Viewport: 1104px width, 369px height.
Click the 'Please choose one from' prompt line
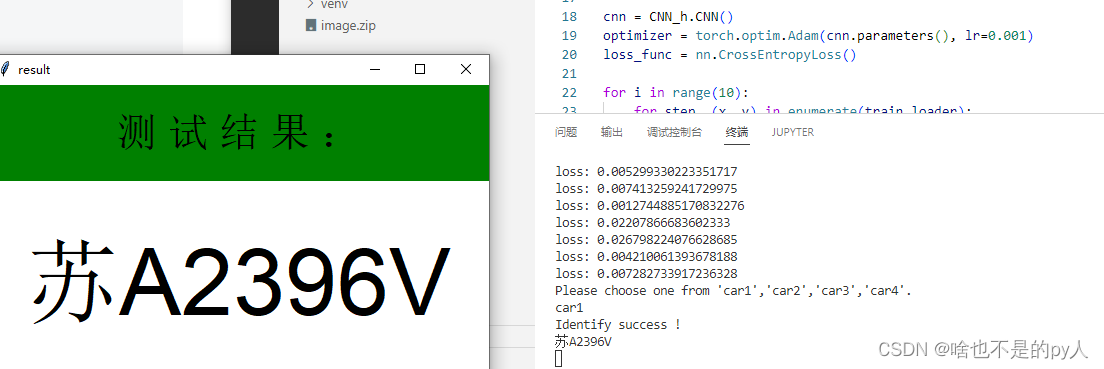733,290
